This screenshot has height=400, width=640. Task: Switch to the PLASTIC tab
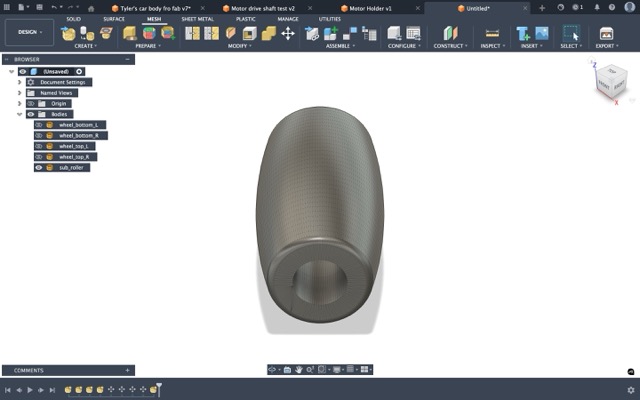pos(246,19)
